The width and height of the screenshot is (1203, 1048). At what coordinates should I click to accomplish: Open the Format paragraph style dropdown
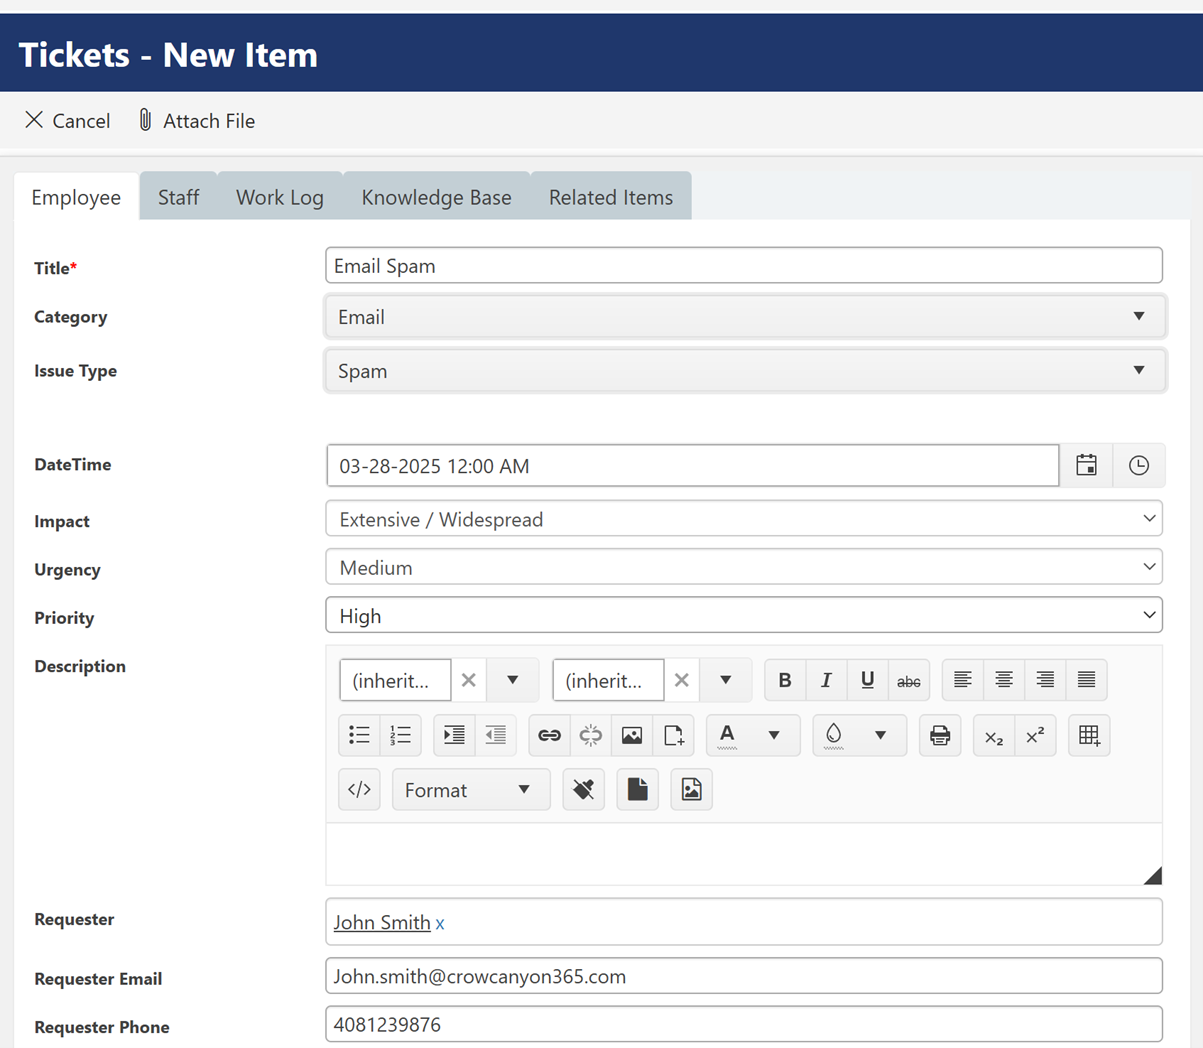click(470, 789)
